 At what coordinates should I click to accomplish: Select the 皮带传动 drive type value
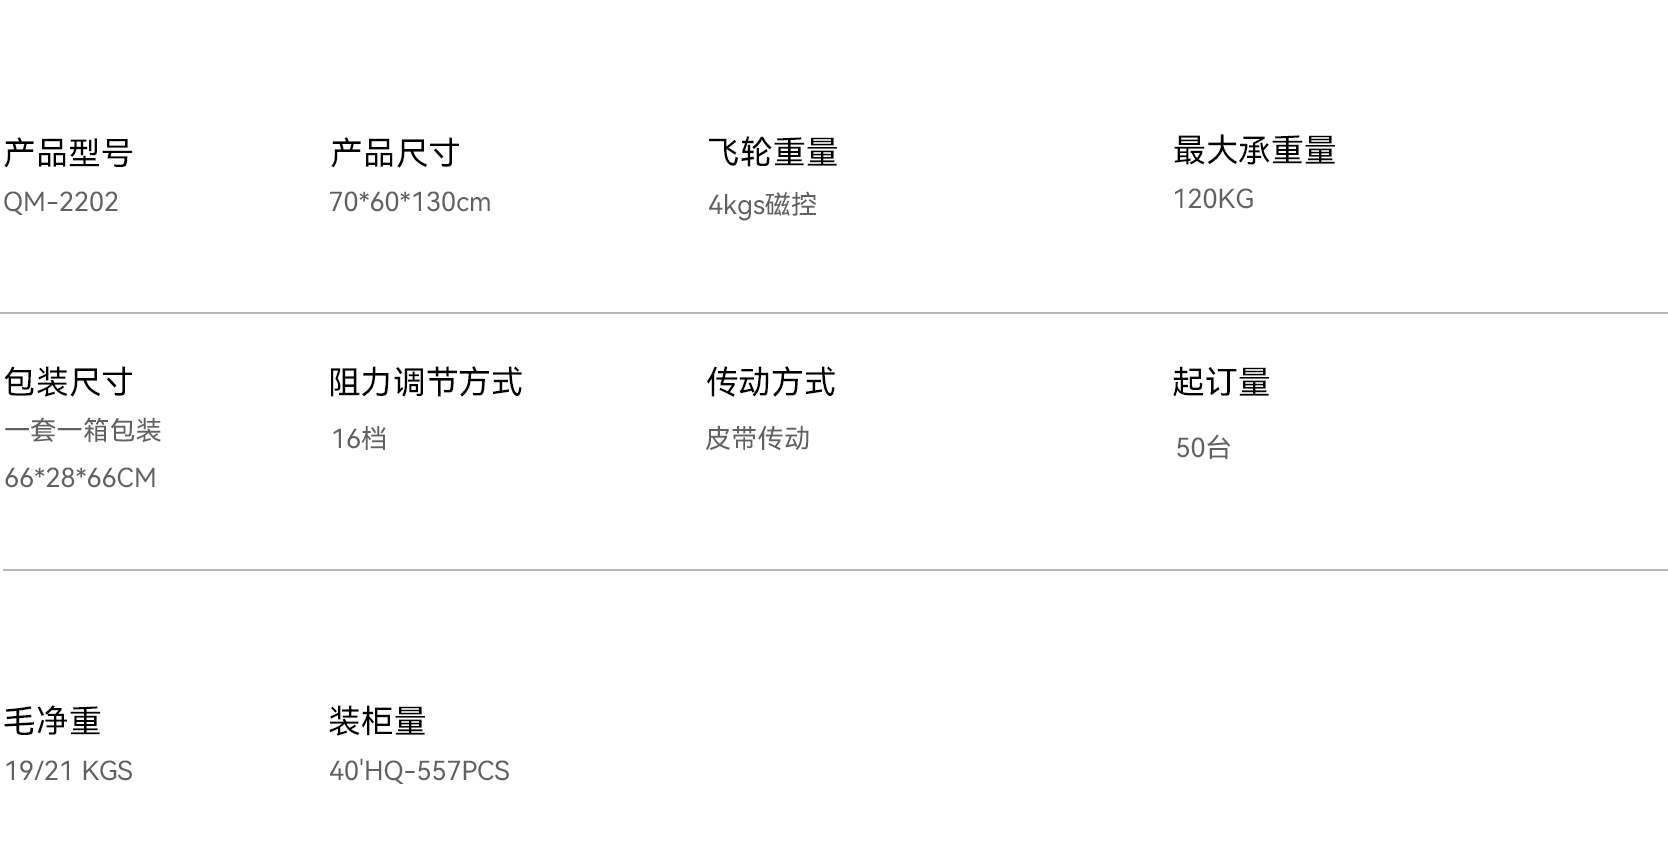pyautogui.click(x=758, y=439)
